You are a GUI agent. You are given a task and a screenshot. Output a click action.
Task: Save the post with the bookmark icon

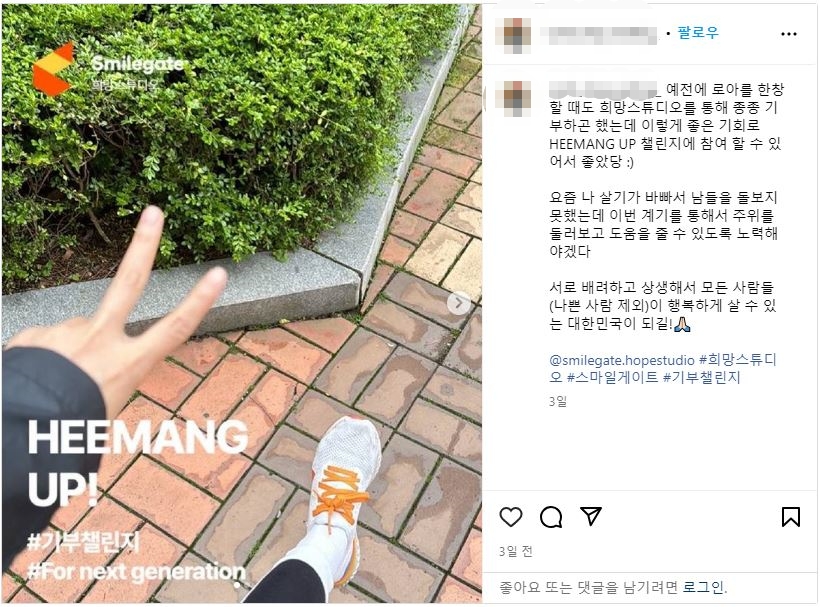click(x=791, y=517)
